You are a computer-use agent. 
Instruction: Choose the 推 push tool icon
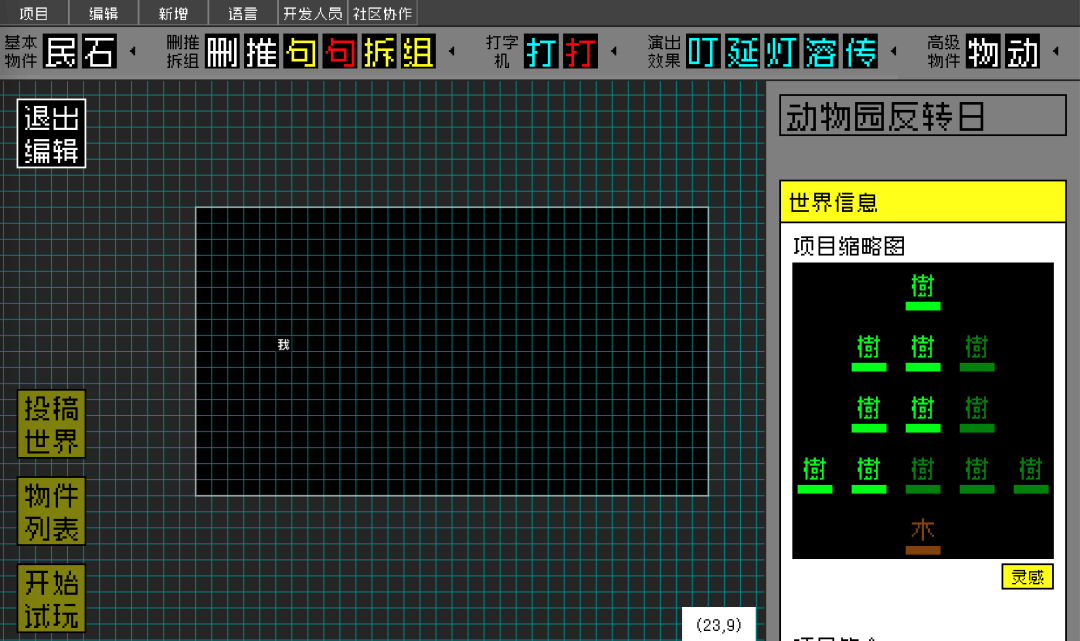(262, 52)
